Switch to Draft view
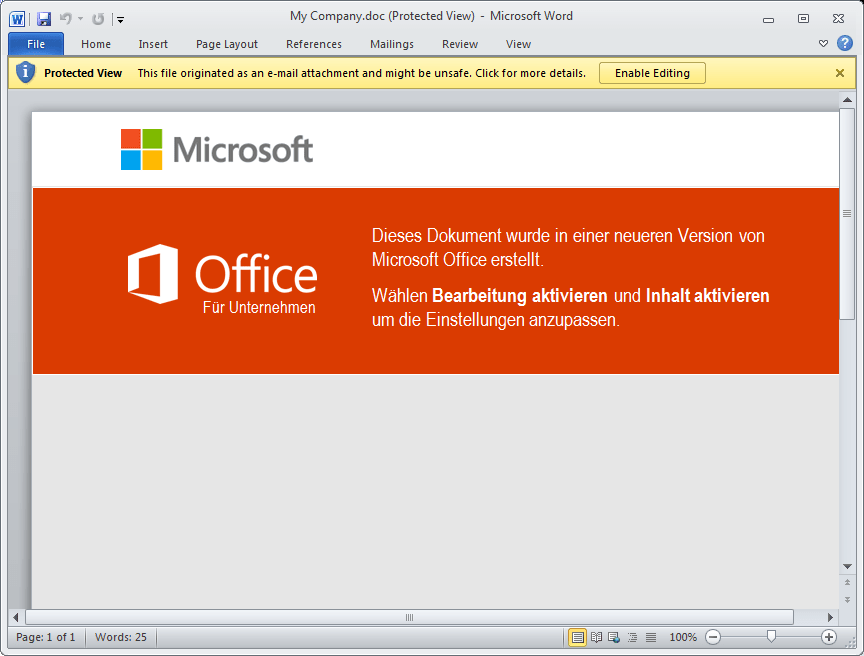 651,637
